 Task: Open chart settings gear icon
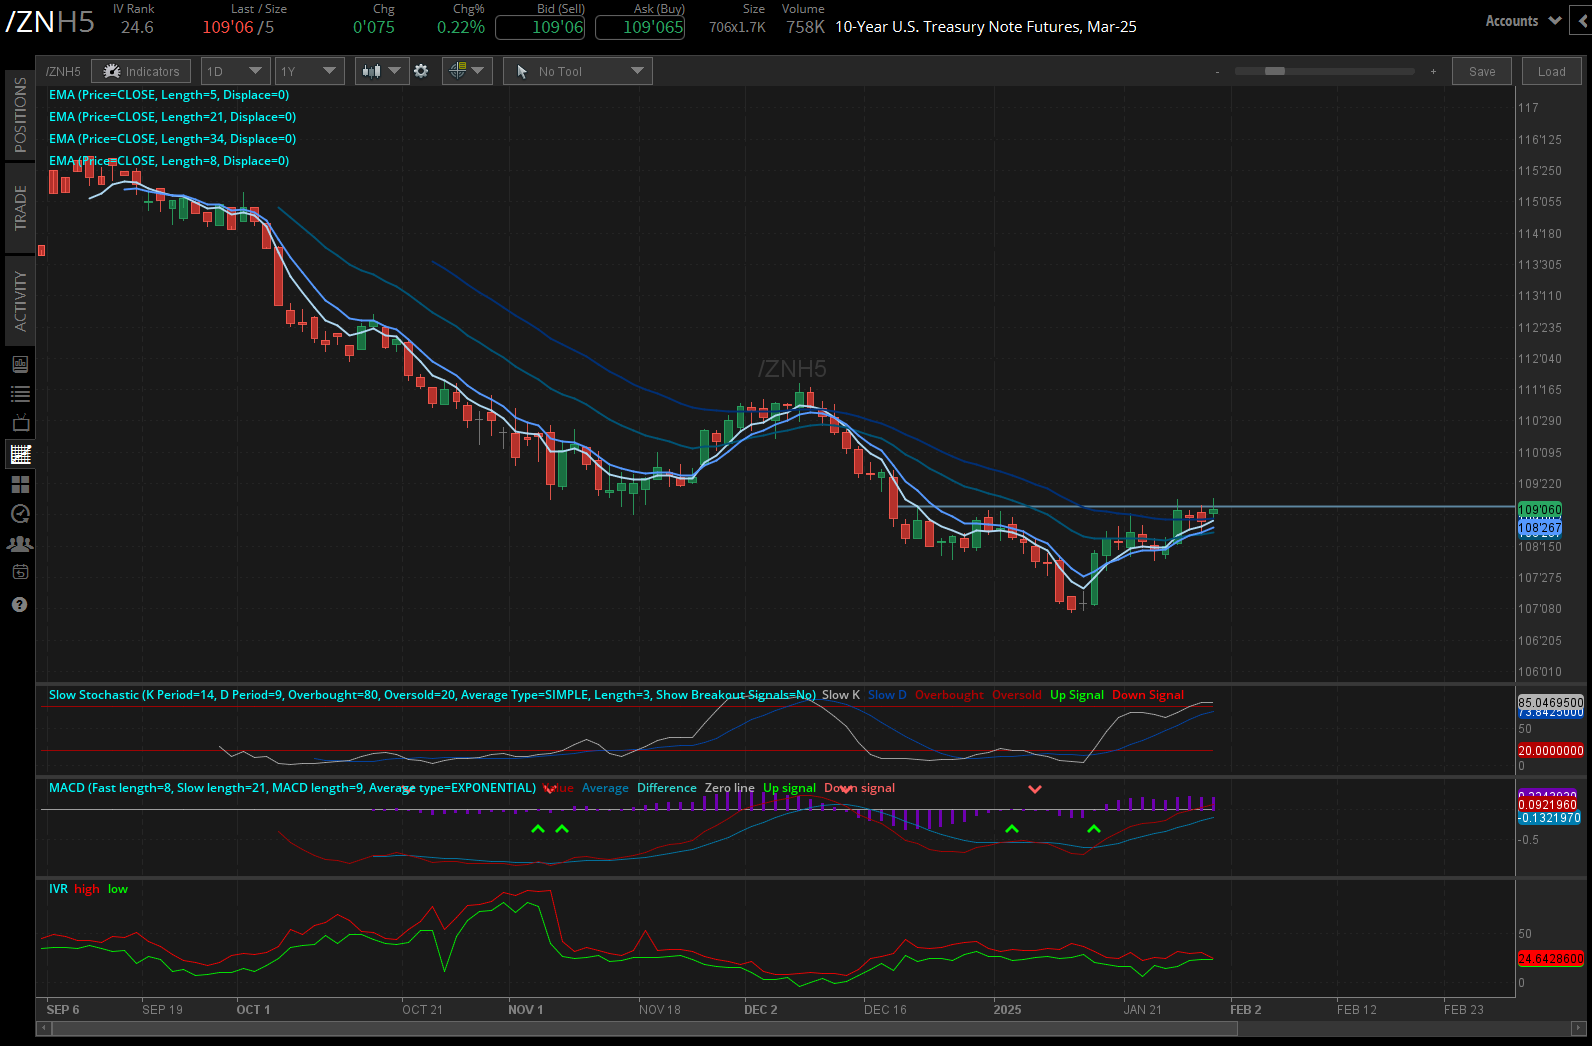coord(421,71)
